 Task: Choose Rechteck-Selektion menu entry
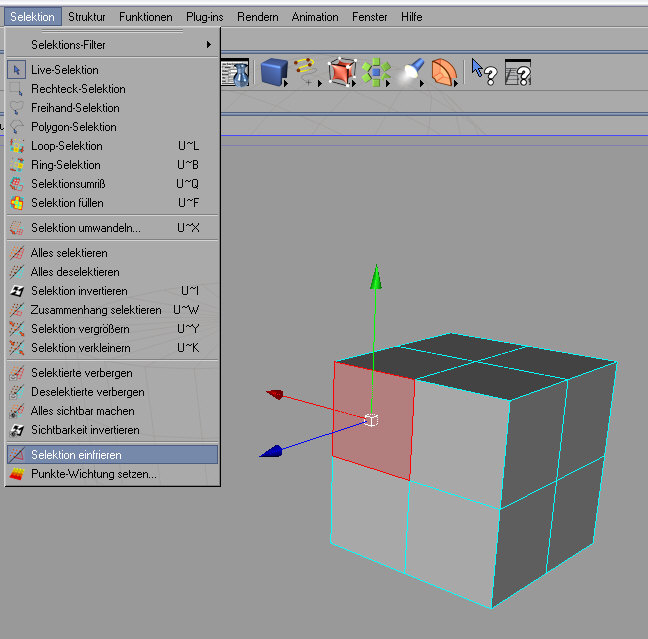click(112, 89)
